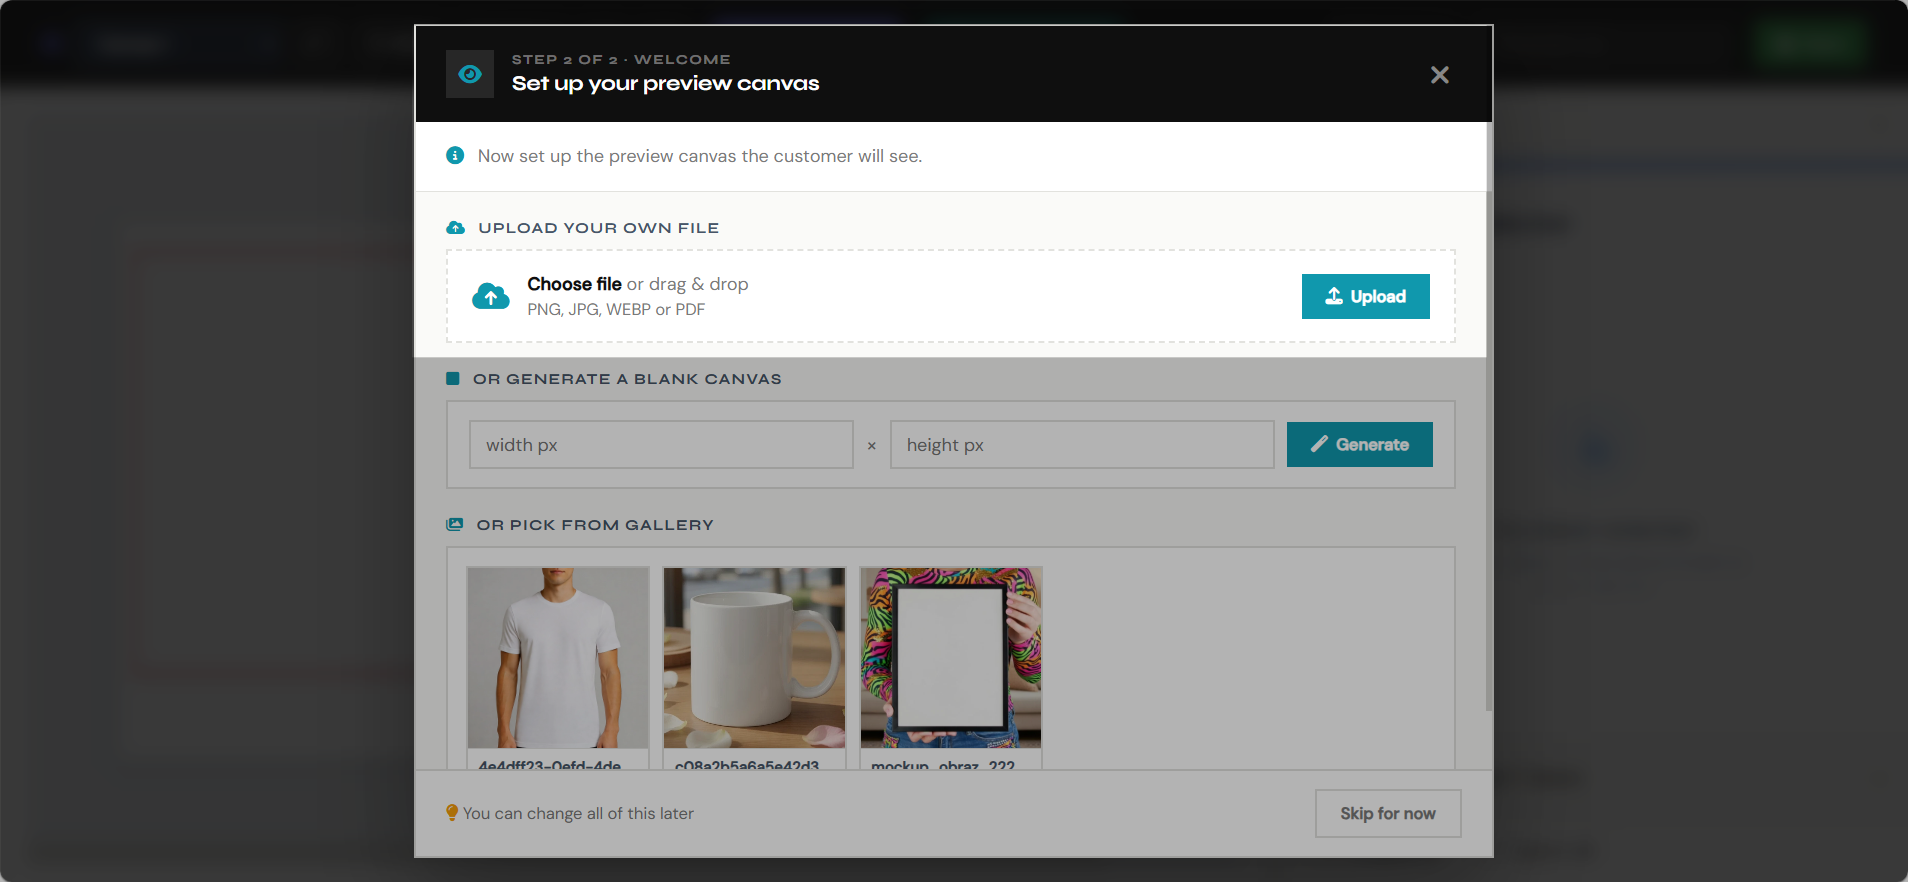This screenshot has height=882, width=1908.
Task: Click the square icon beside Generate a Blank Canvas
Action: pyautogui.click(x=453, y=379)
